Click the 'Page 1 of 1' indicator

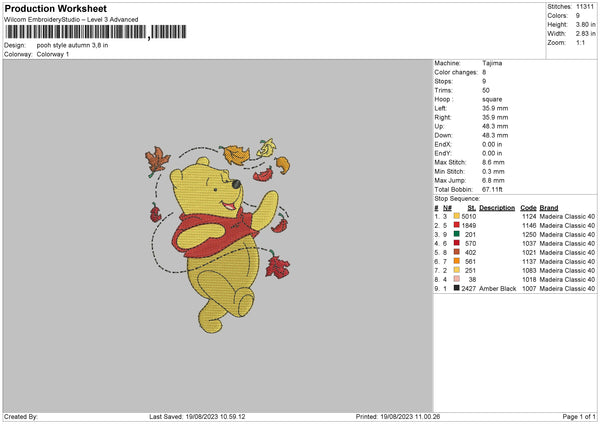[579, 416]
